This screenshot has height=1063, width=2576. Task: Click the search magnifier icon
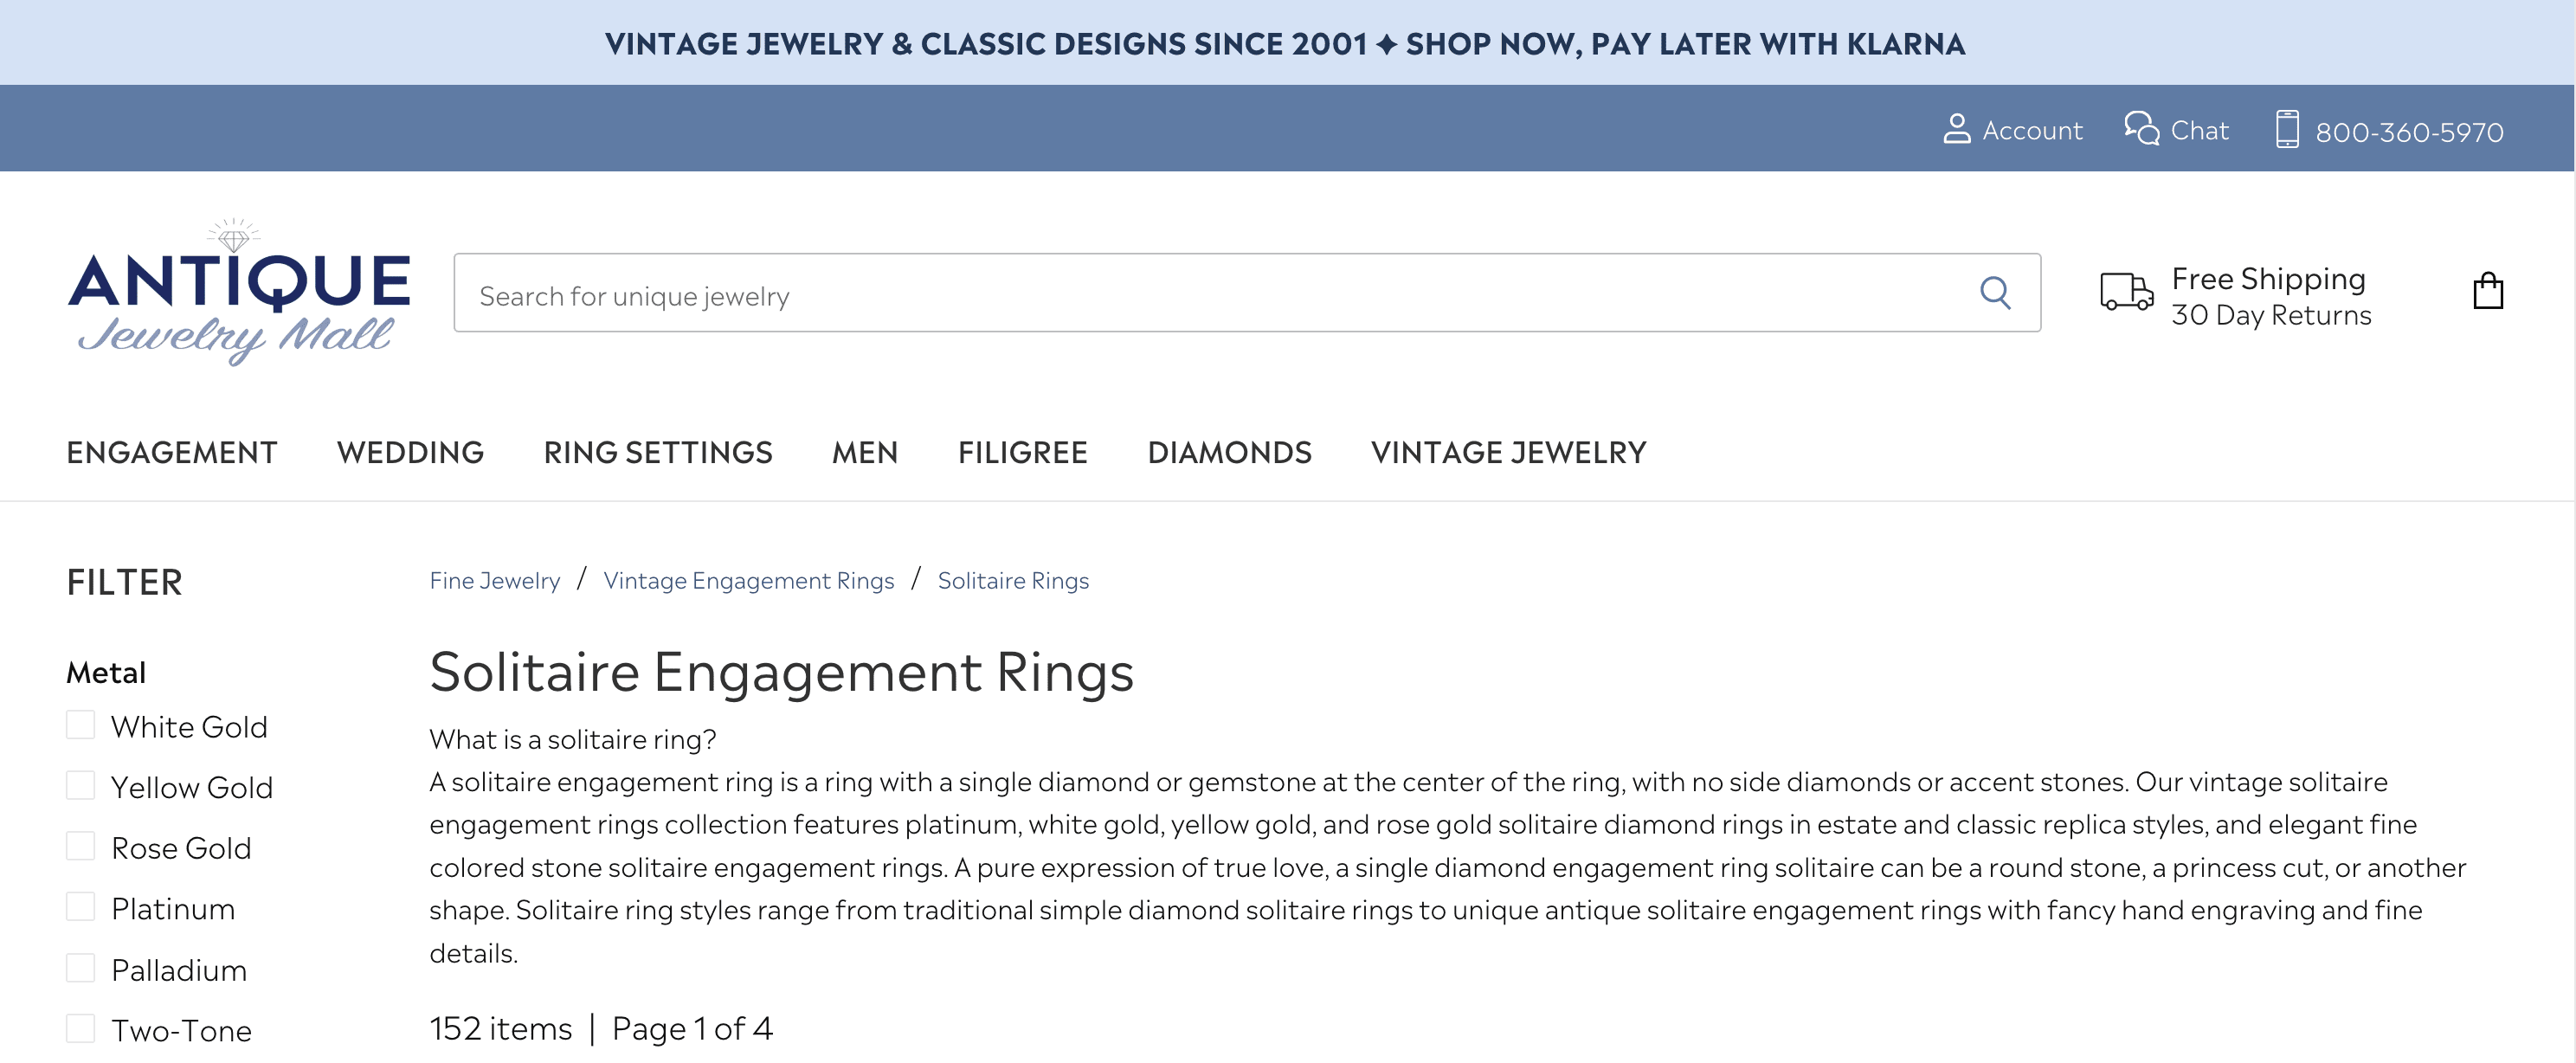(1995, 293)
